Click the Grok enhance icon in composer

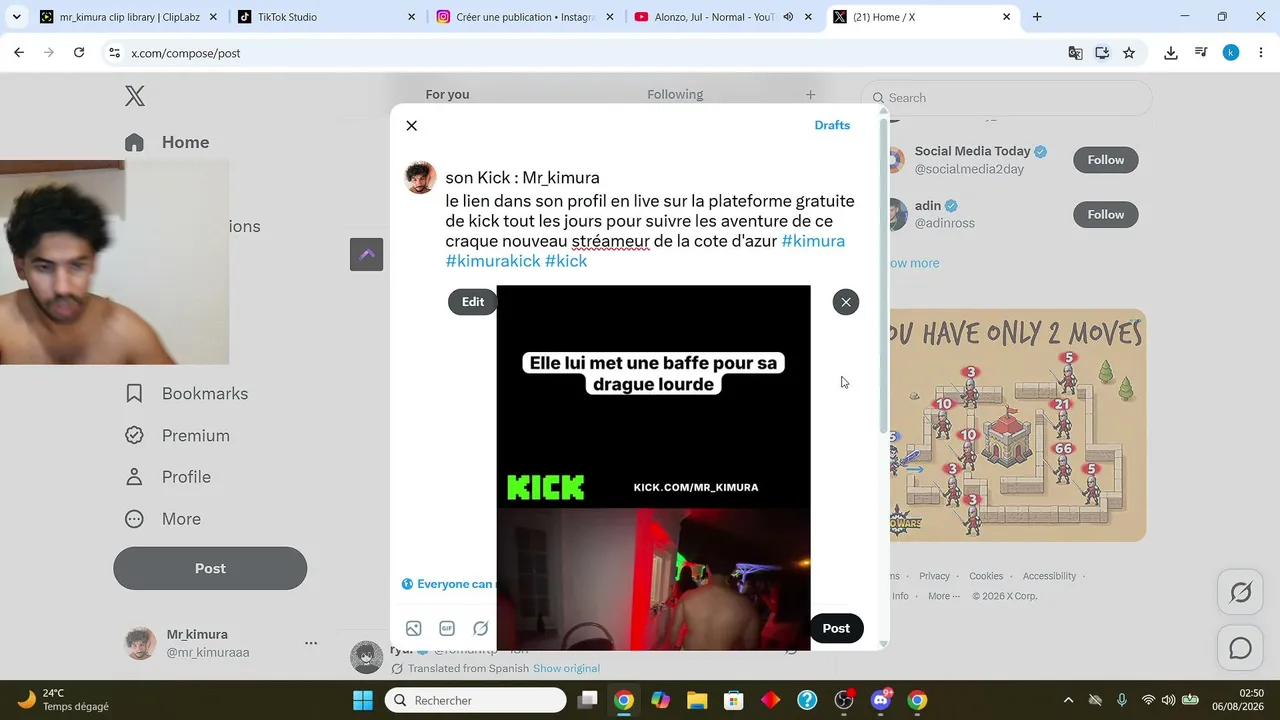click(x=481, y=628)
